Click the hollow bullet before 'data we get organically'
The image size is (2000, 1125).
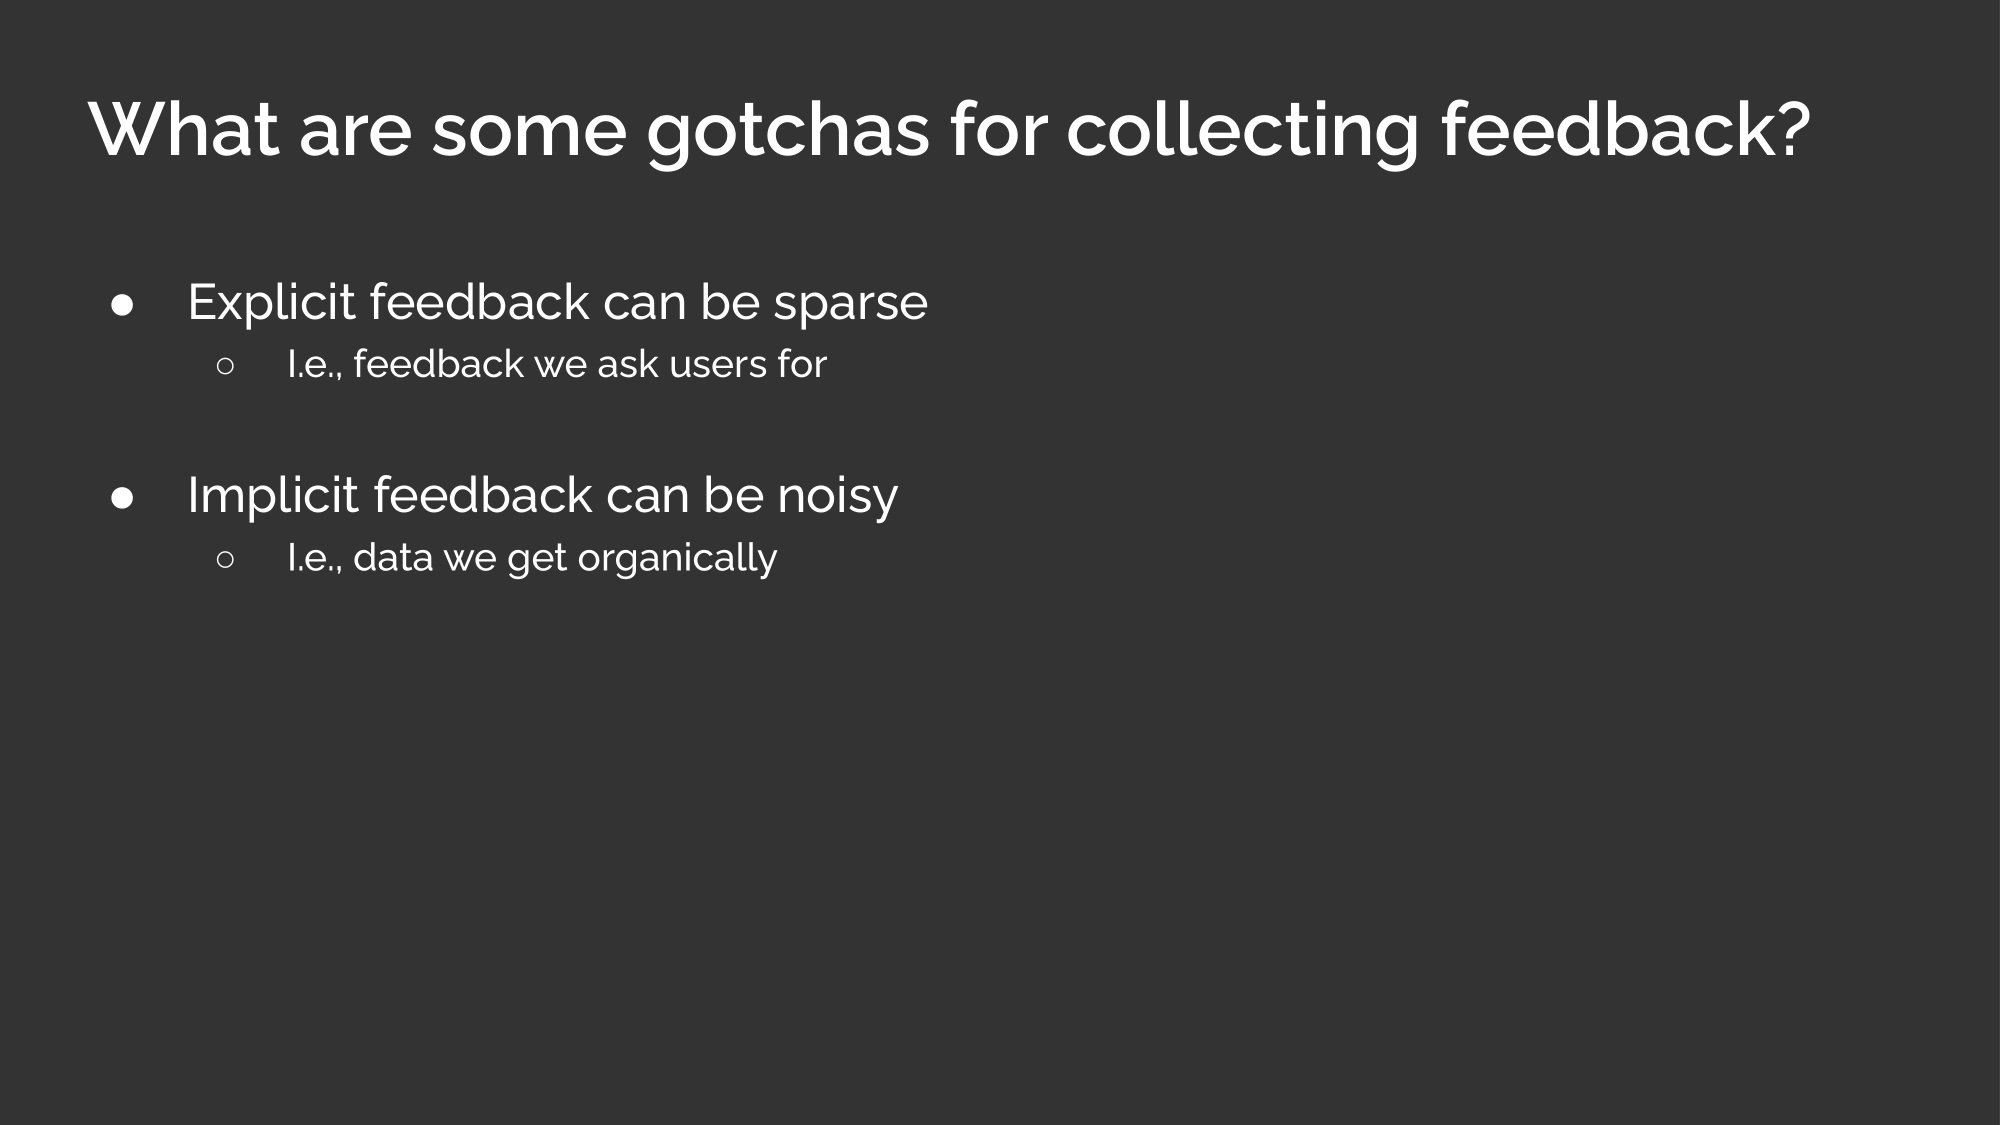pyautogui.click(x=224, y=559)
